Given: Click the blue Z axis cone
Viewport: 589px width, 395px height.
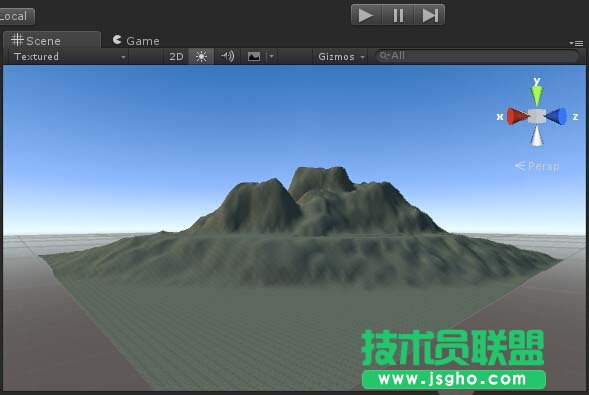Looking at the screenshot, I should 556,116.
